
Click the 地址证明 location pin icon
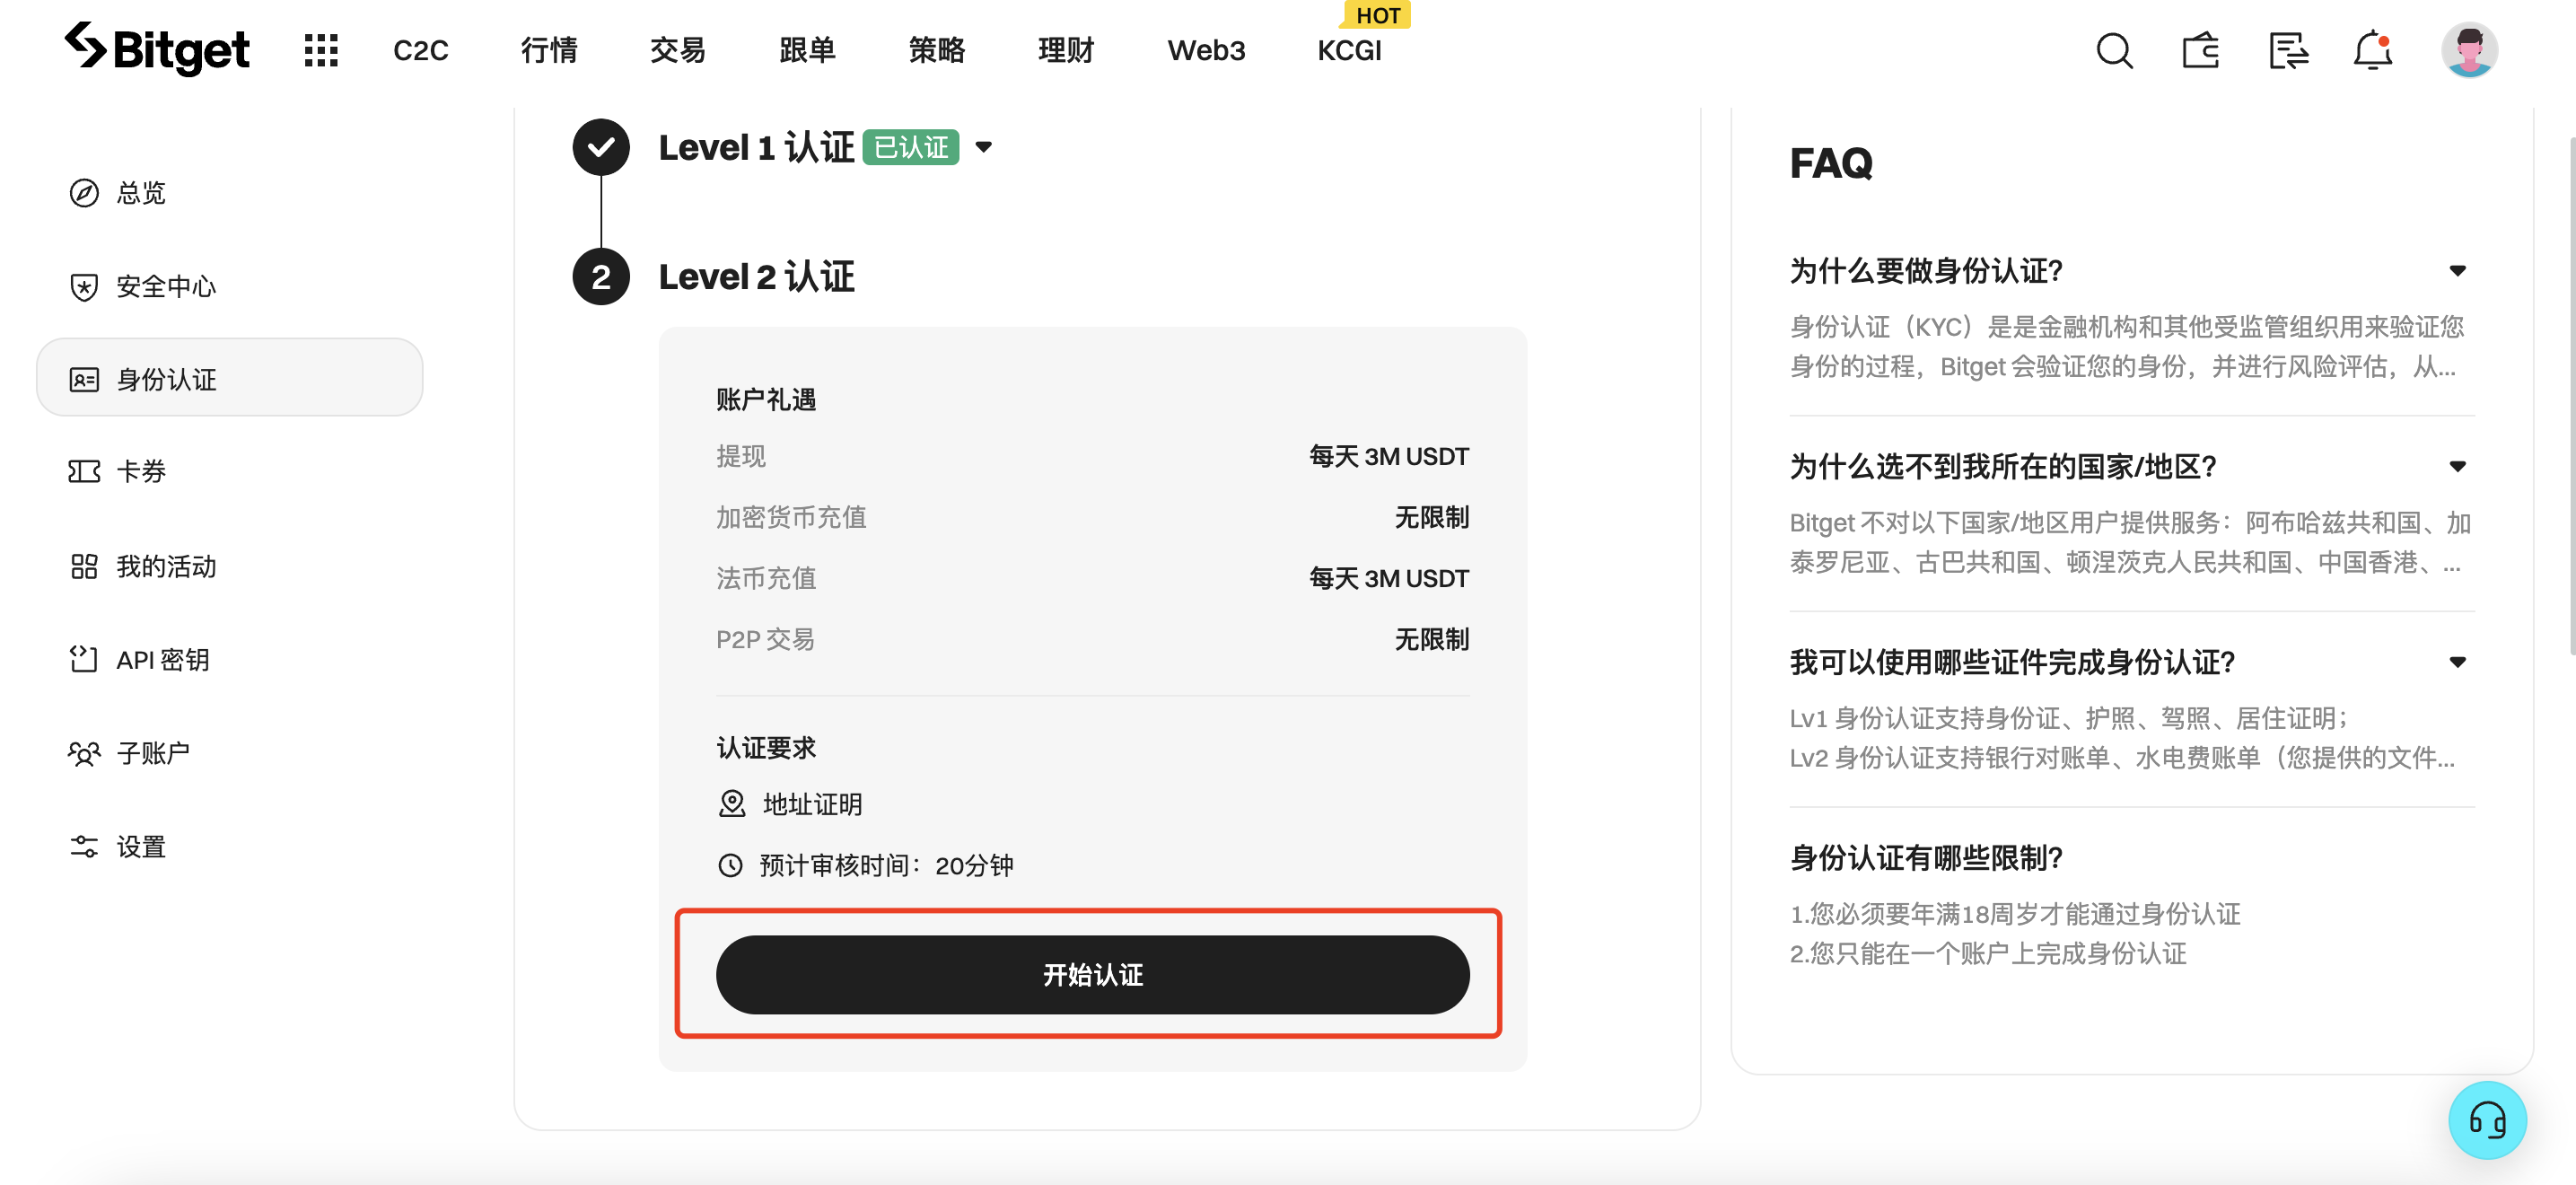point(732,804)
